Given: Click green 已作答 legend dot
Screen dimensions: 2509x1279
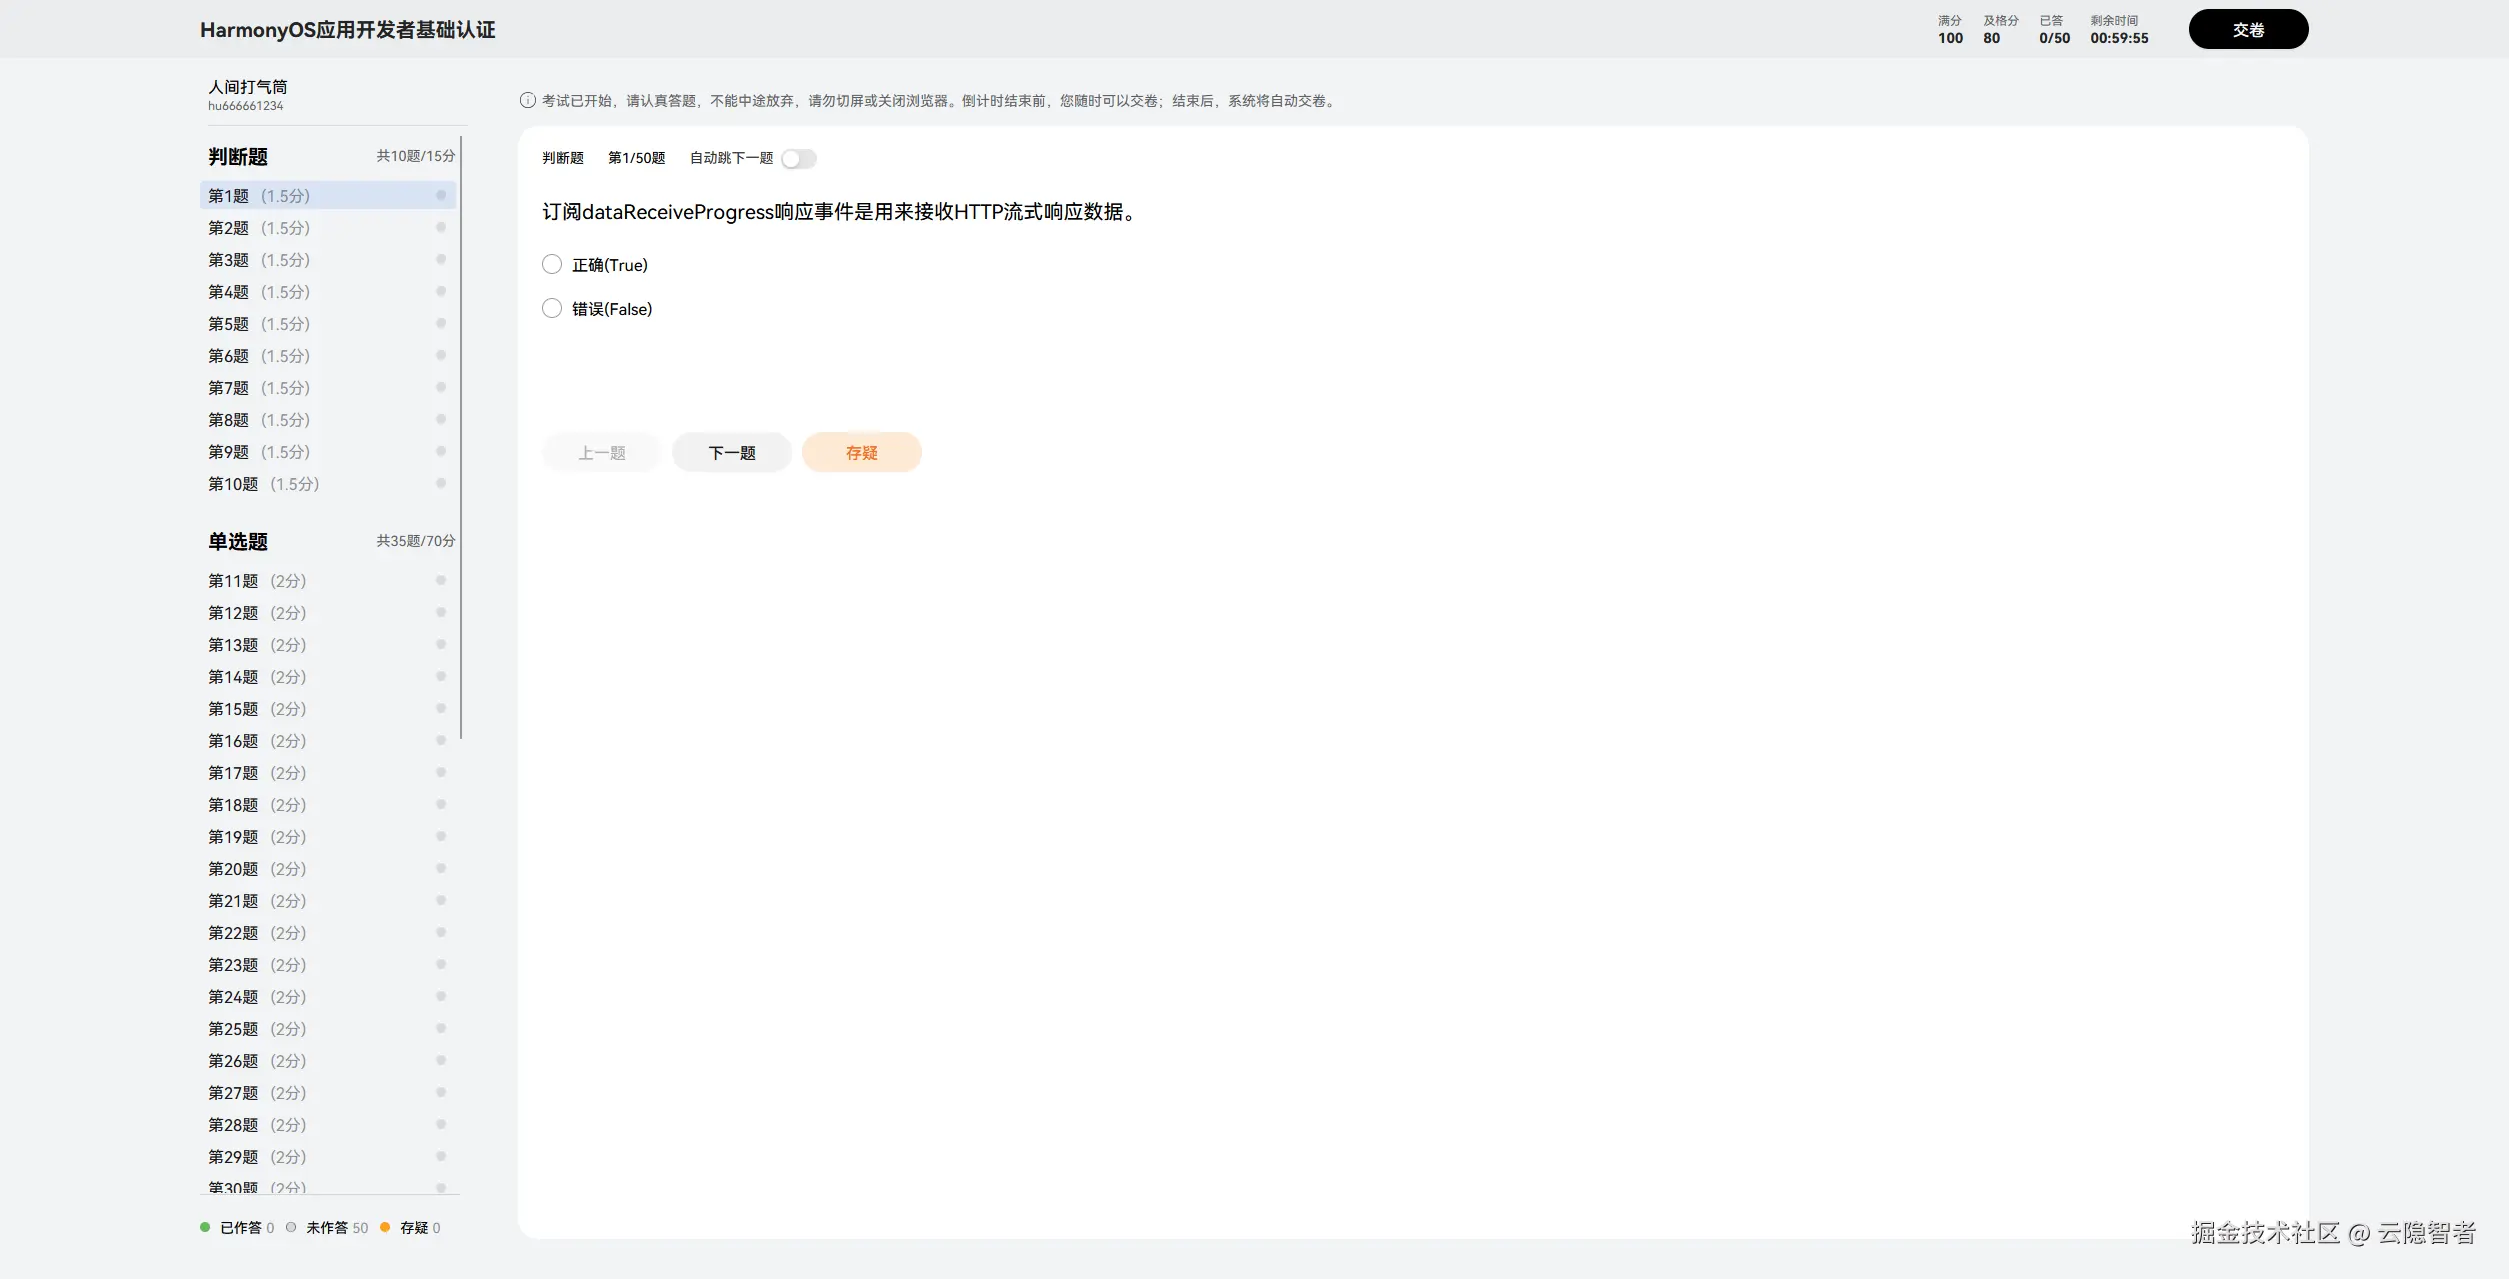Looking at the screenshot, I should point(205,1227).
